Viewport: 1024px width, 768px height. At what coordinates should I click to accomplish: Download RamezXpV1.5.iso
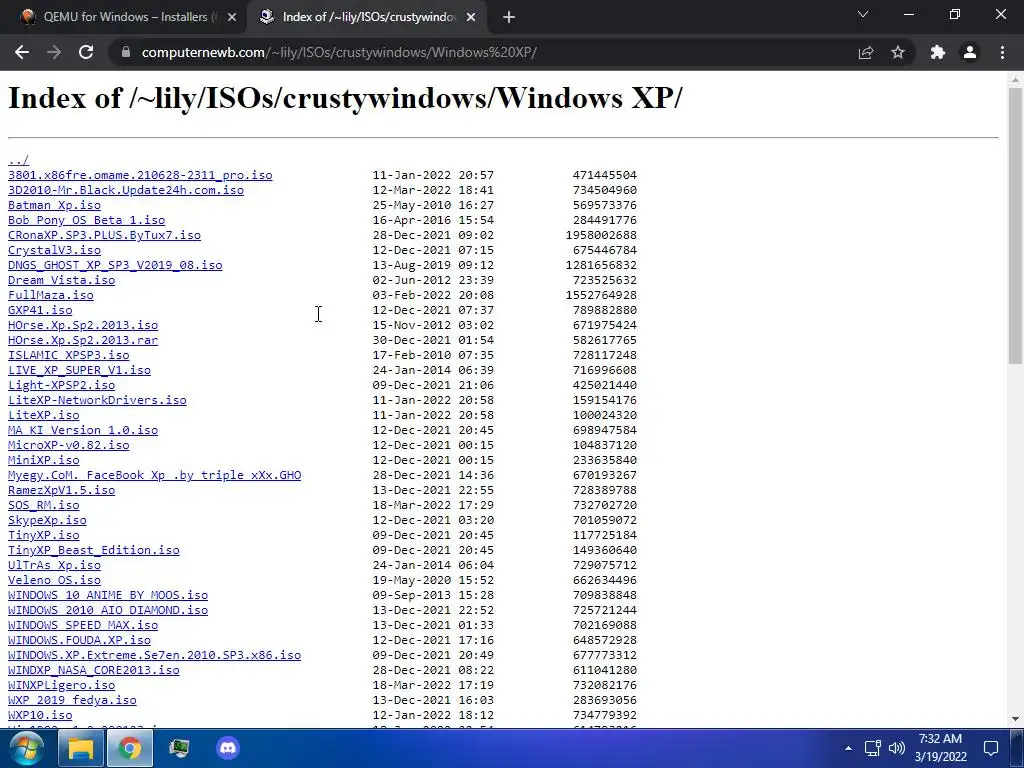tap(61, 490)
